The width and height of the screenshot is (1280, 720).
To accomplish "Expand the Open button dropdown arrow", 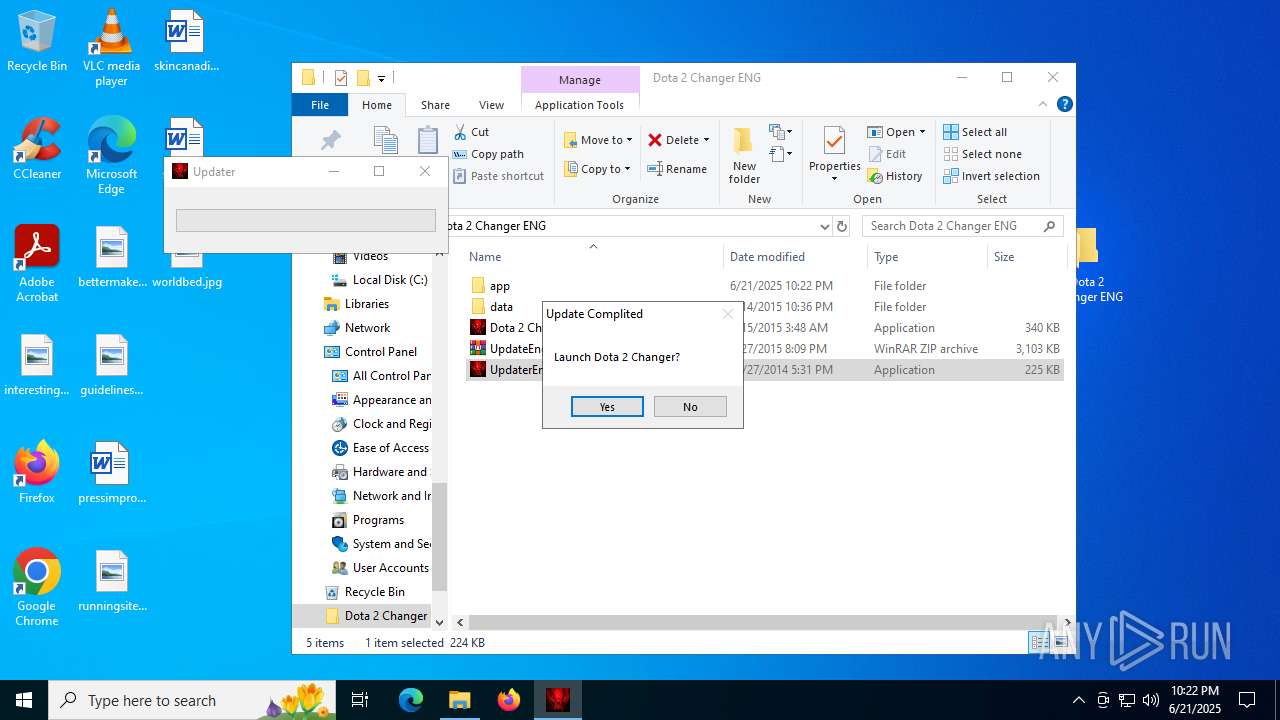I will [x=922, y=132].
